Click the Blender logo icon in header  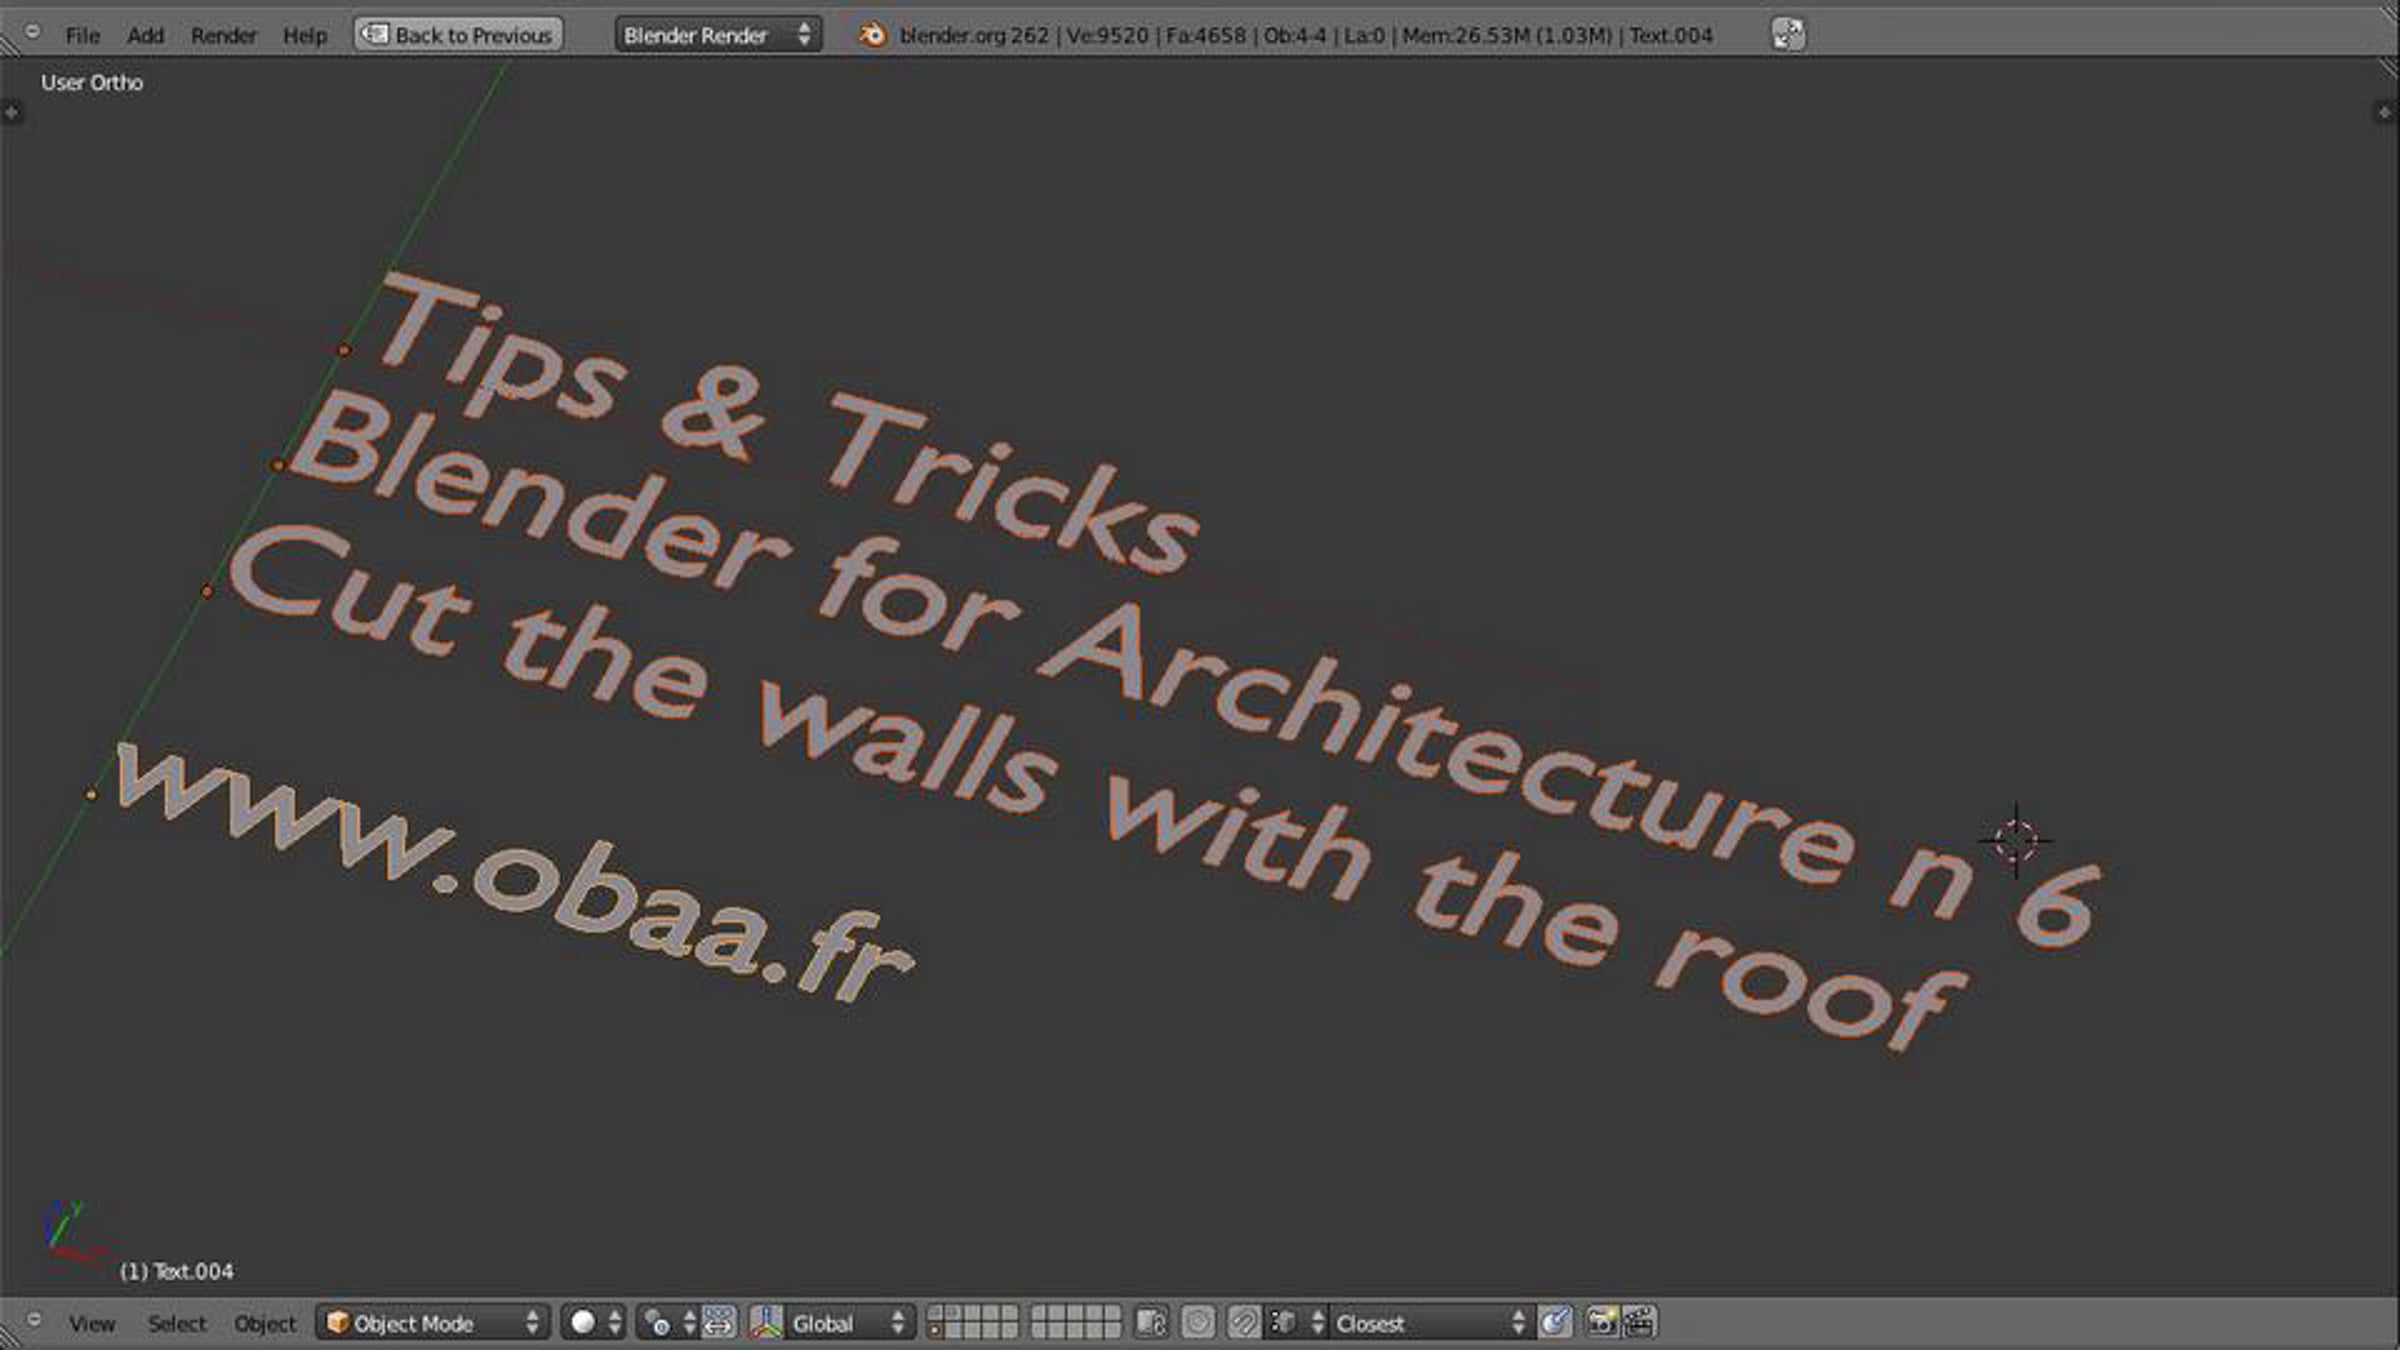[x=872, y=35]
